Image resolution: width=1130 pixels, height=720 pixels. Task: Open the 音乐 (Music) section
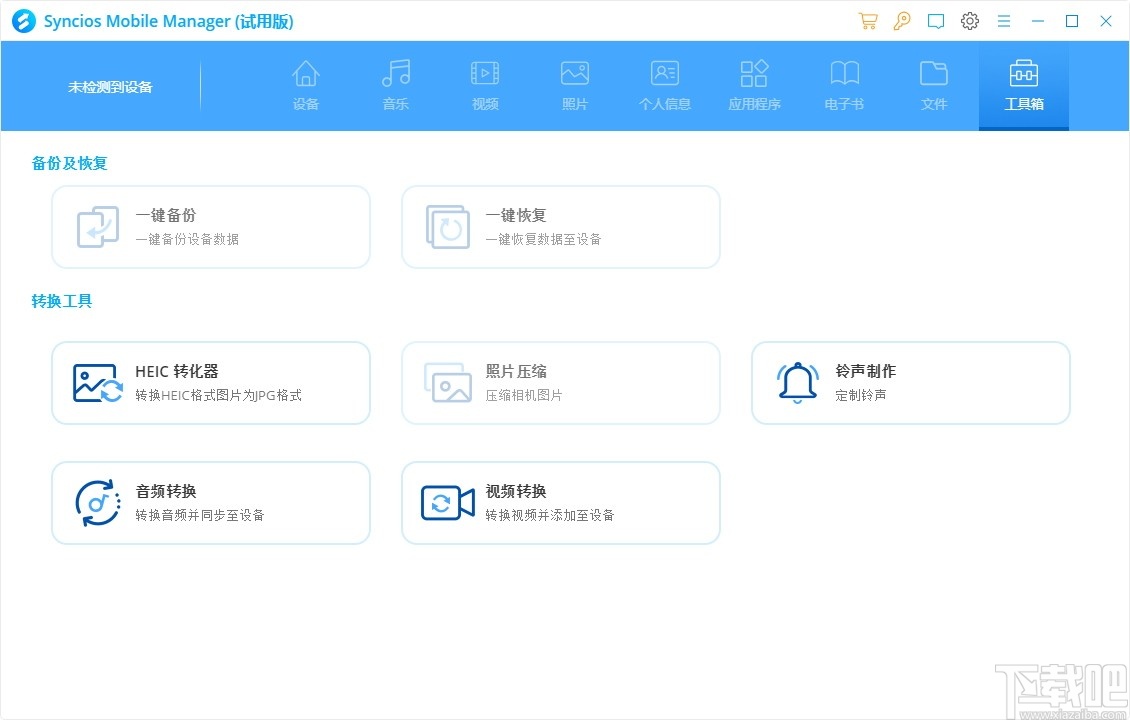pos(395,85)
